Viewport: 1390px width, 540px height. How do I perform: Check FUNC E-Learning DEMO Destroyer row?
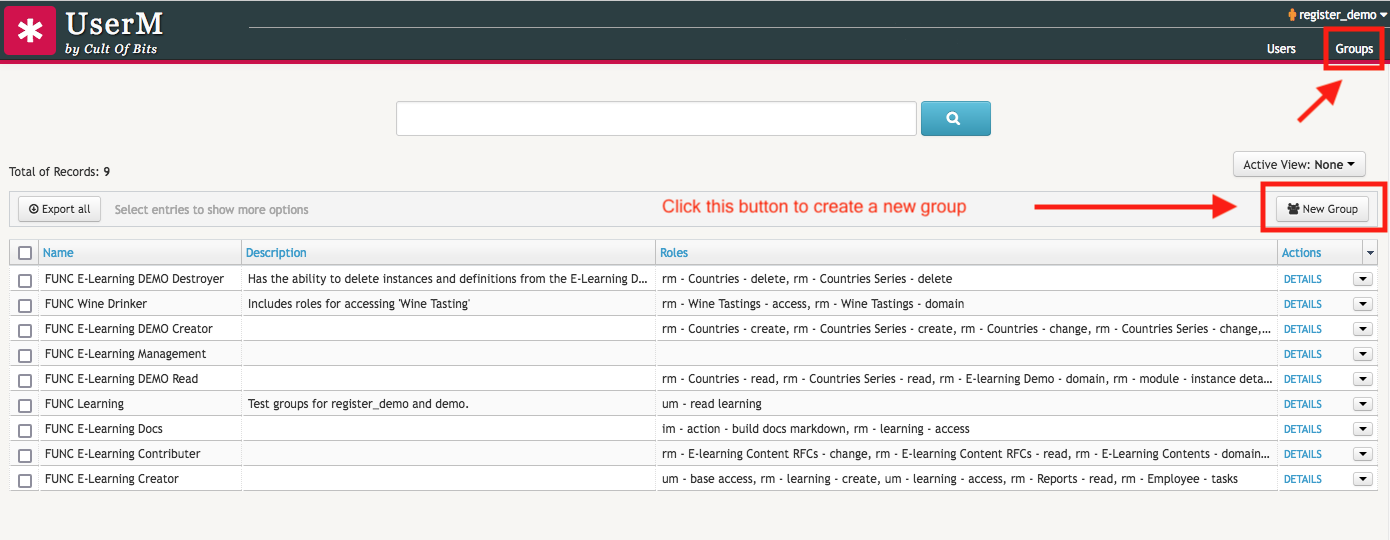tap(25, 280)
